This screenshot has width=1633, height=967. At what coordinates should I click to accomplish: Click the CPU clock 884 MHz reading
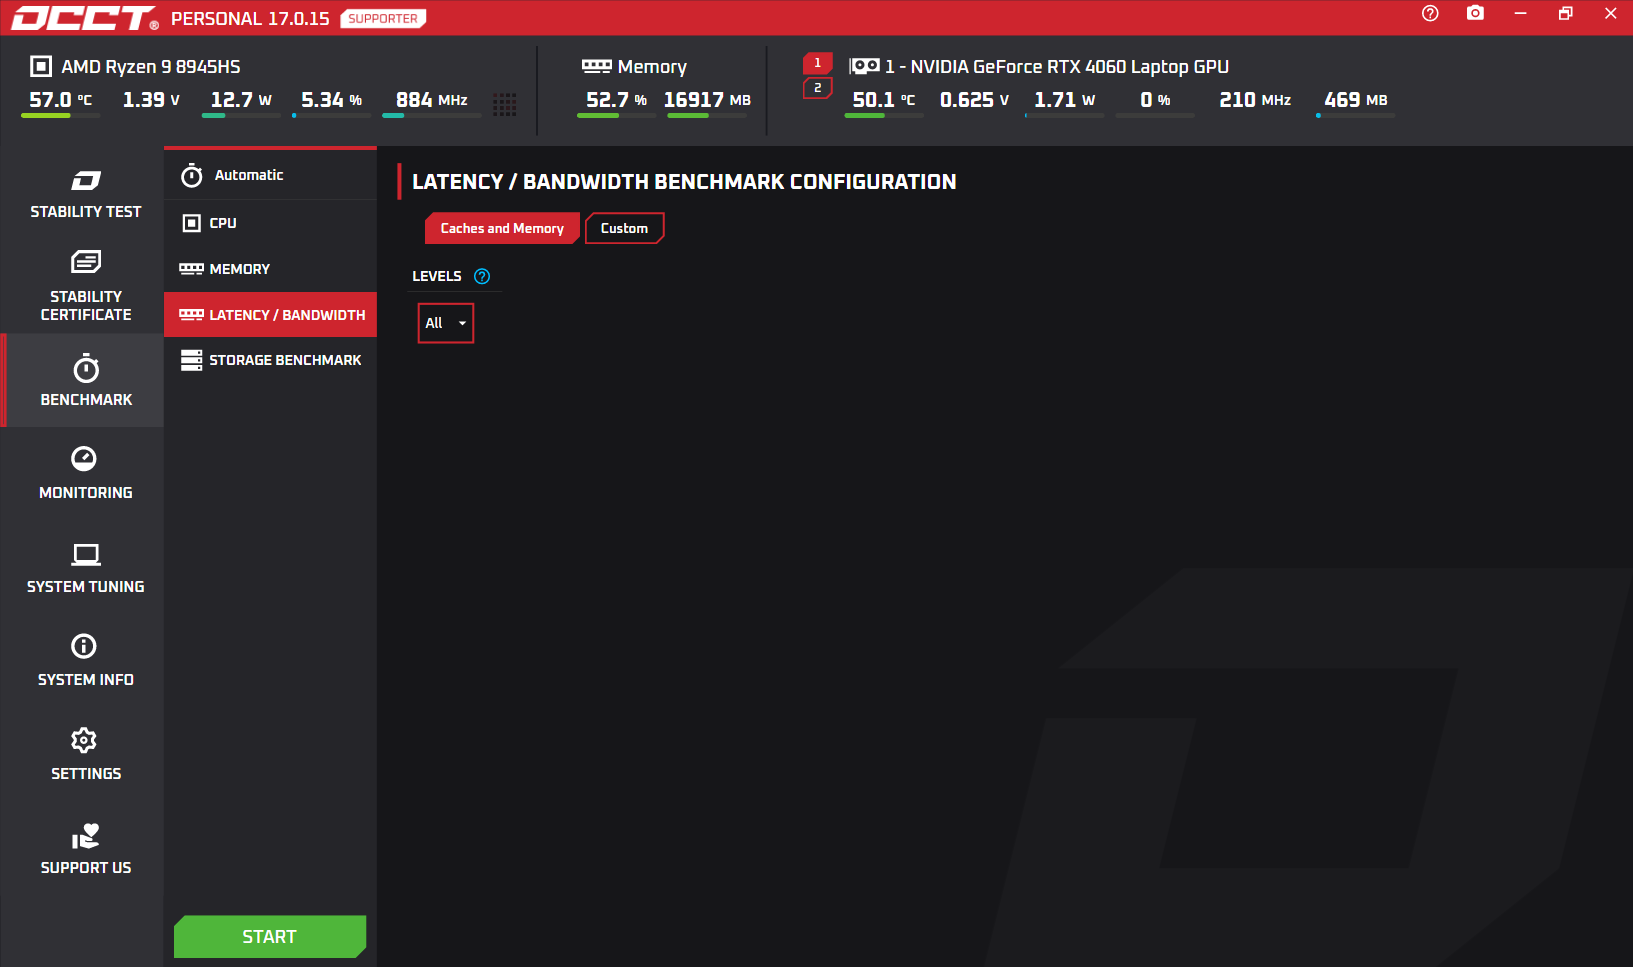pyautogui.click(x=432, y=100)
